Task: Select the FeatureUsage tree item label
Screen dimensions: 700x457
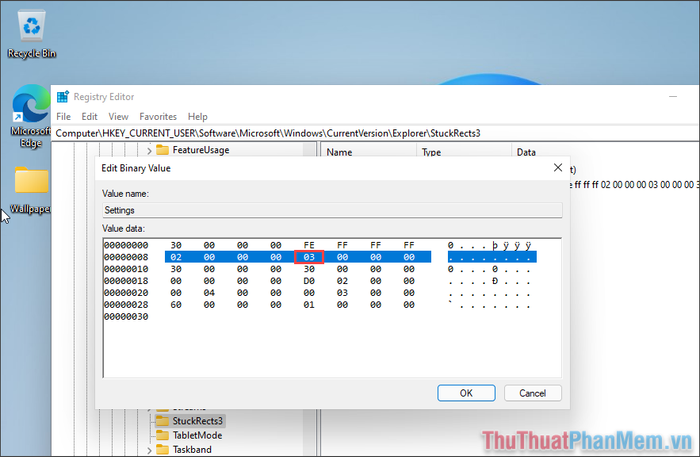Action: click(201, 150)
